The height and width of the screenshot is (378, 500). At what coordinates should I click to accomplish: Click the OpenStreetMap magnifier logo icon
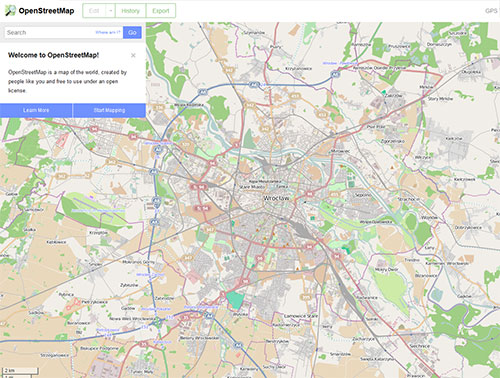coord(10,10)
